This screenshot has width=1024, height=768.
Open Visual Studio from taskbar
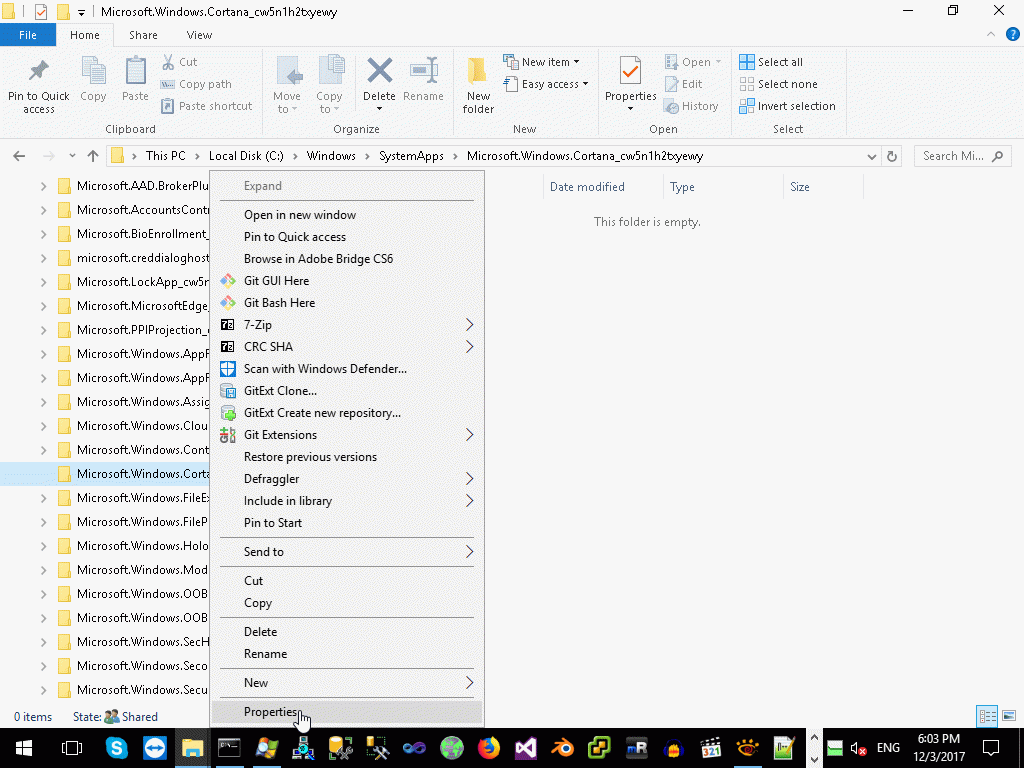[x=526, y=748]
